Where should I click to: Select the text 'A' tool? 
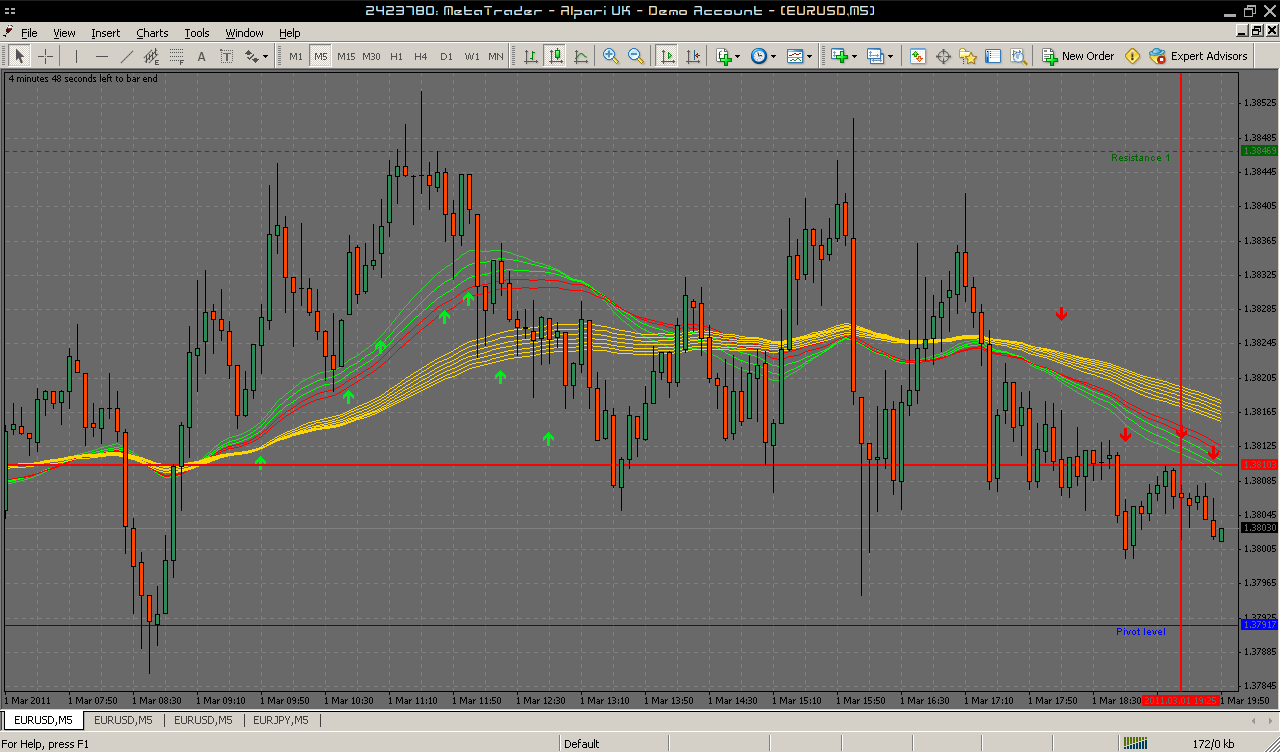(x=202, y=56)
